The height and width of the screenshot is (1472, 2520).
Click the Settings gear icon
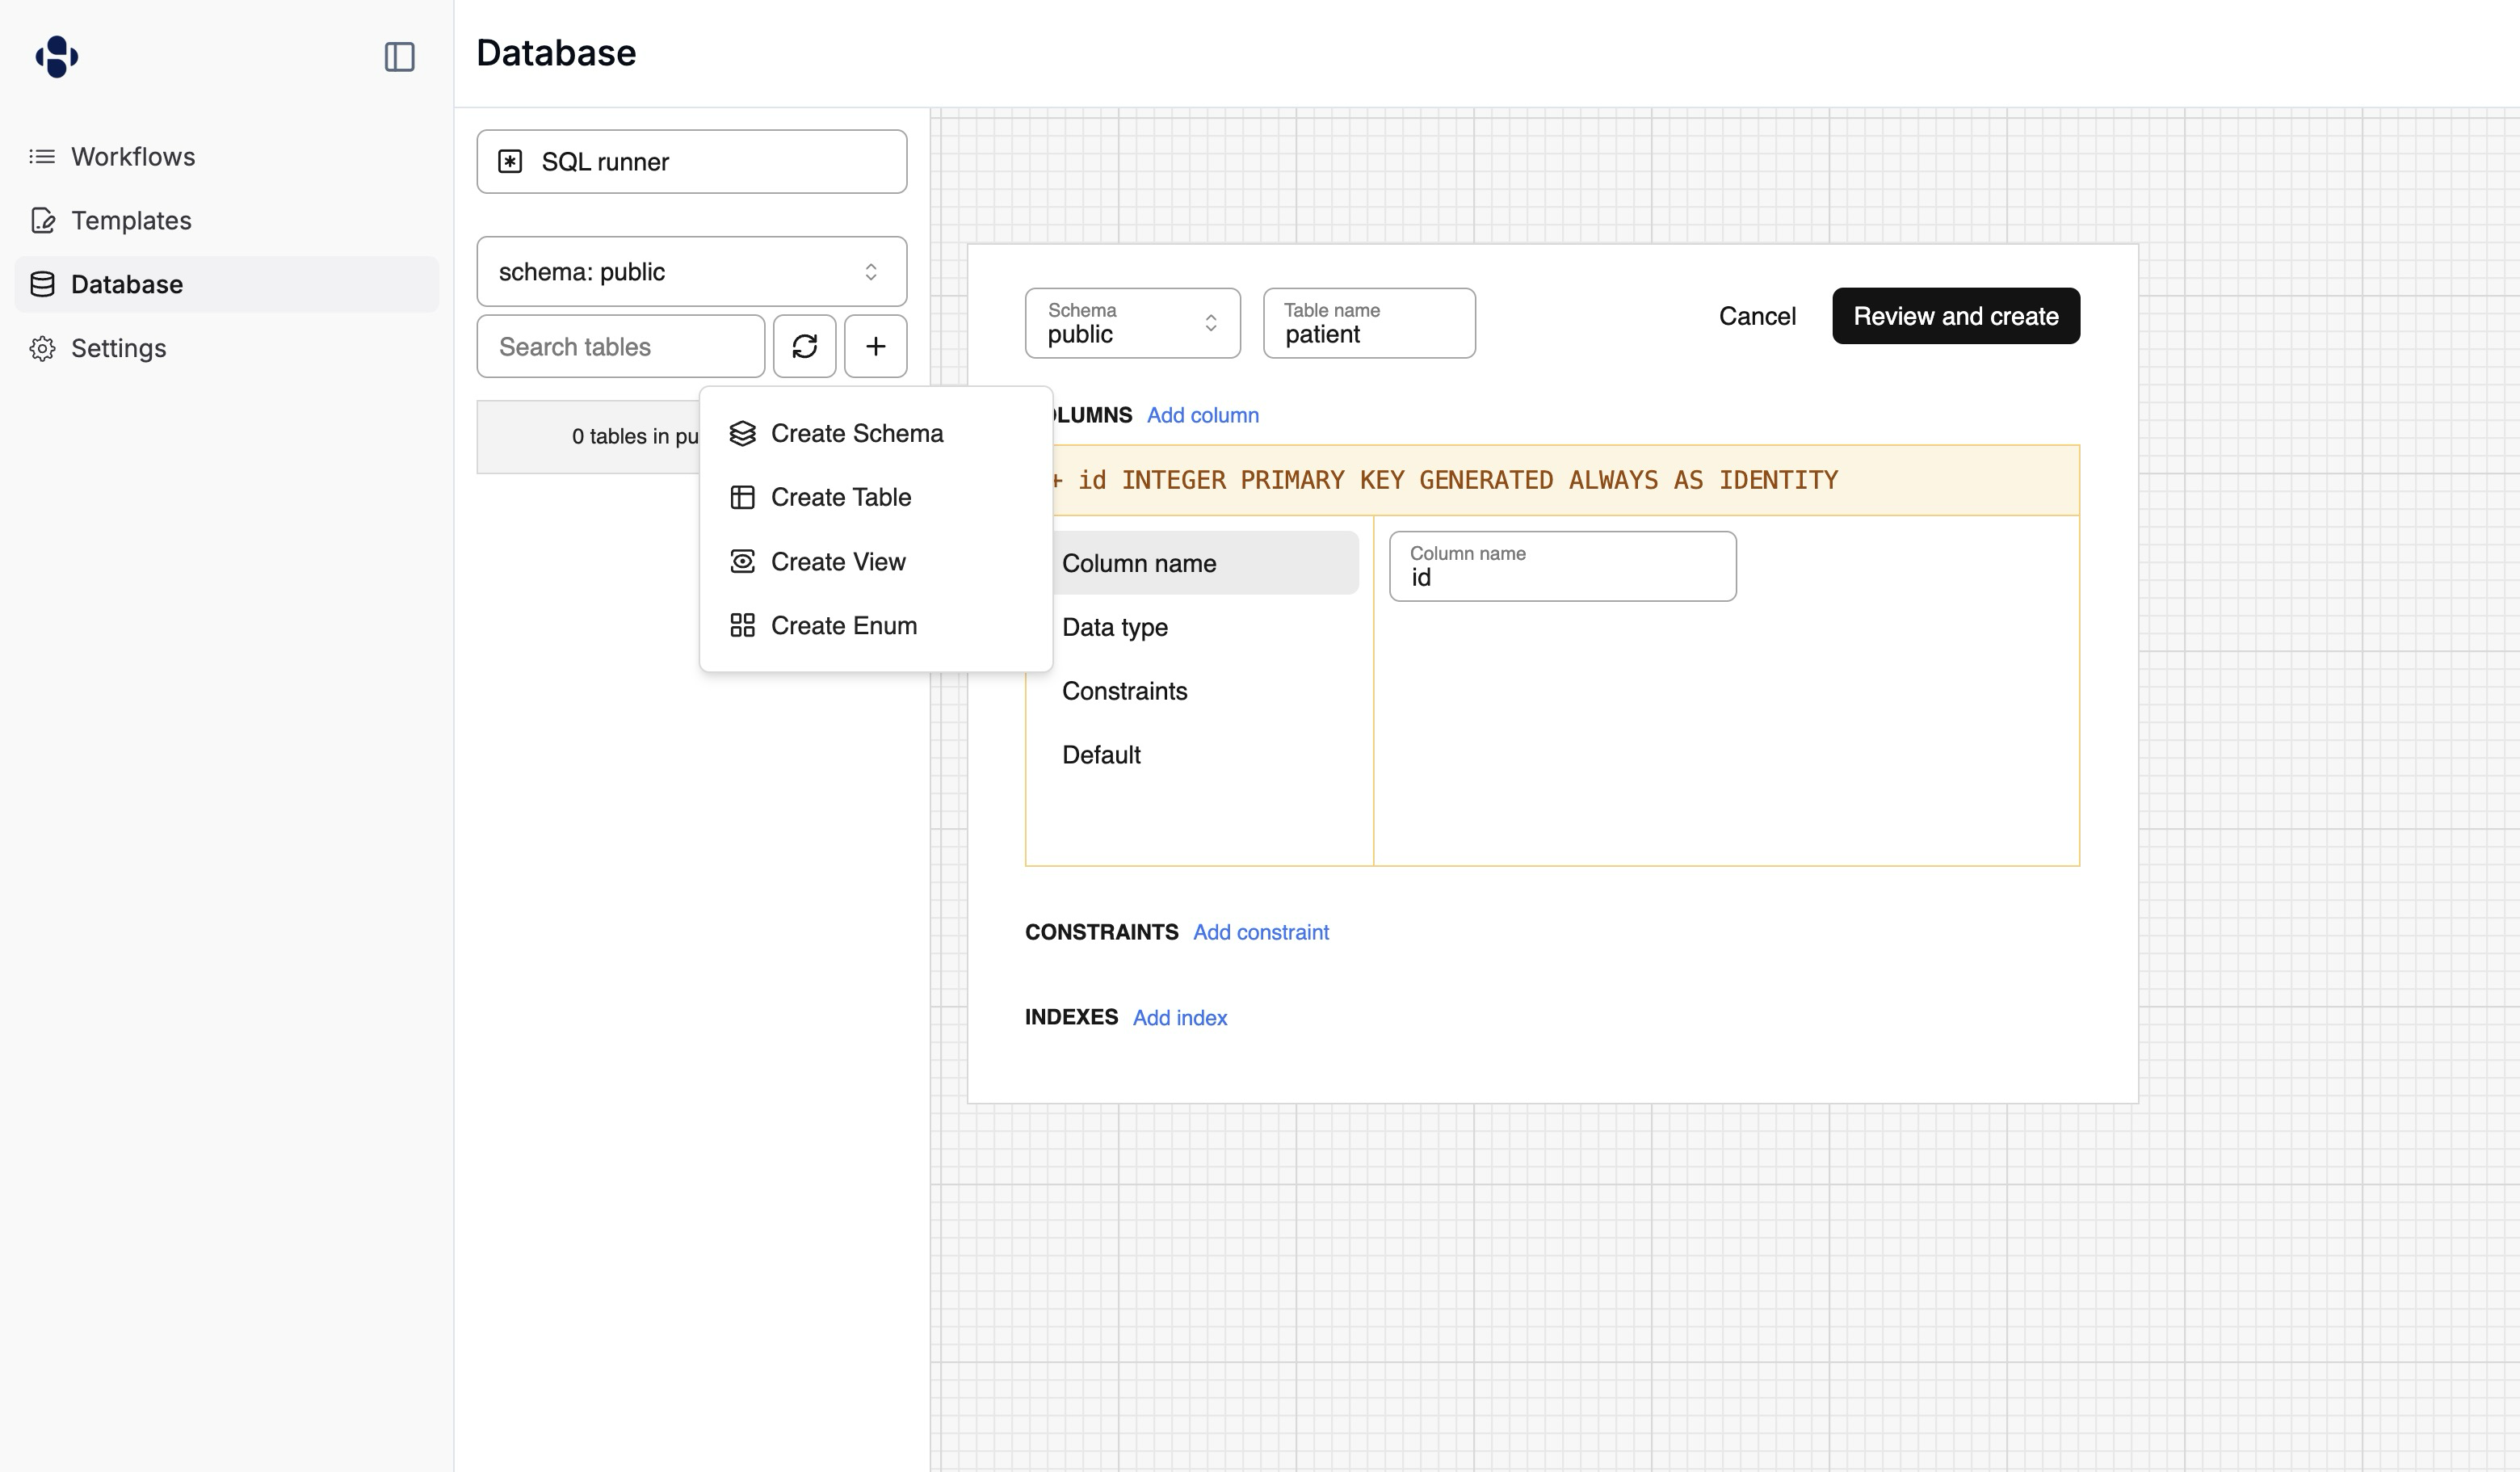(42, 348)
